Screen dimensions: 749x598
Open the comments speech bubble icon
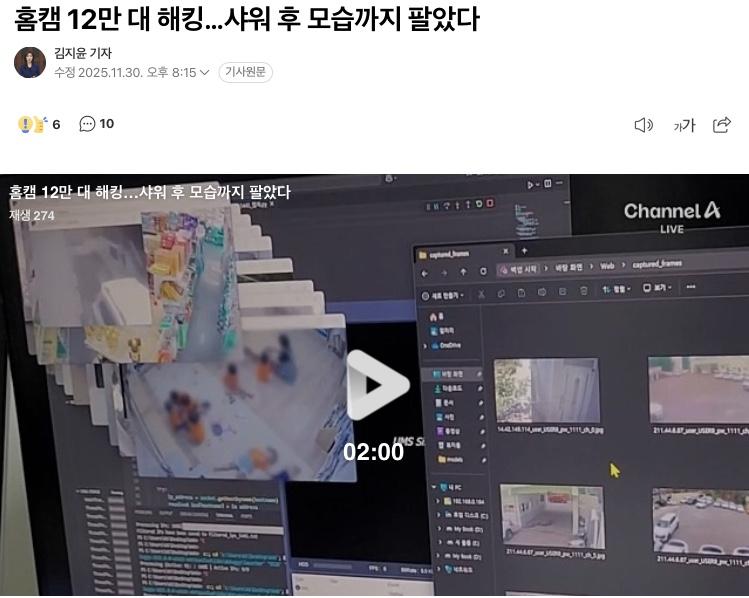click(87, 124)
